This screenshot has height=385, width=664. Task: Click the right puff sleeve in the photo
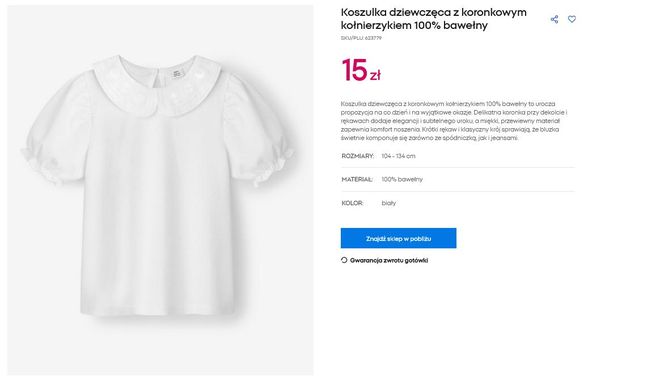coord(258,131)
